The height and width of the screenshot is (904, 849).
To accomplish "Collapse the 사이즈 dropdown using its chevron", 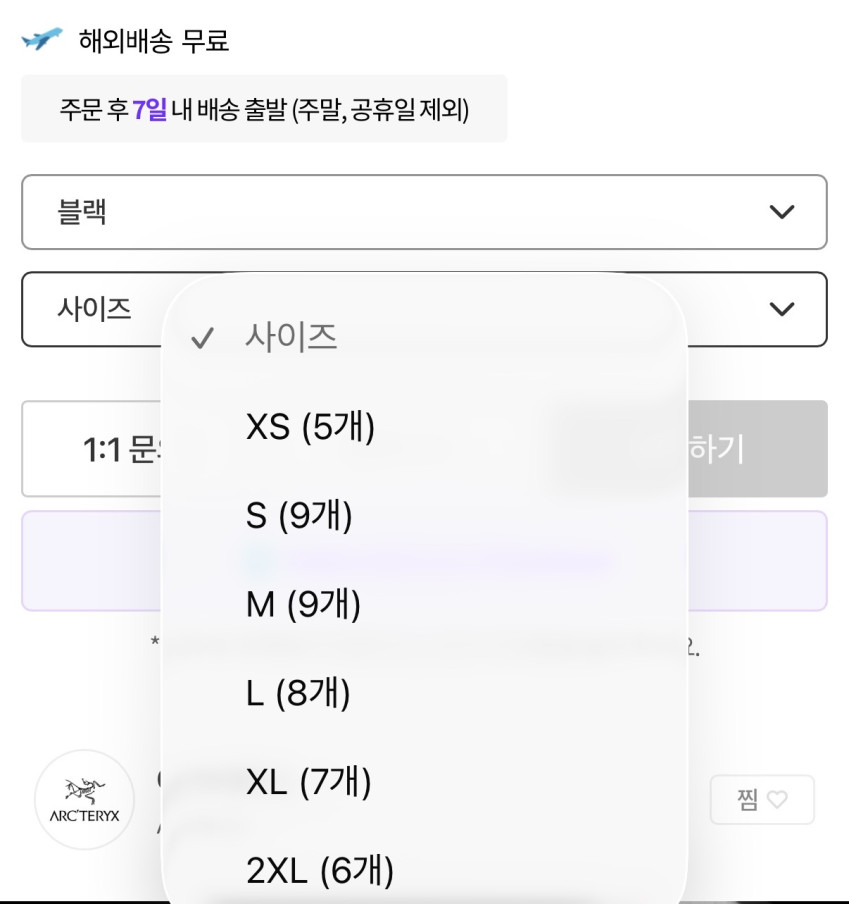I will [x=781, y=309].
